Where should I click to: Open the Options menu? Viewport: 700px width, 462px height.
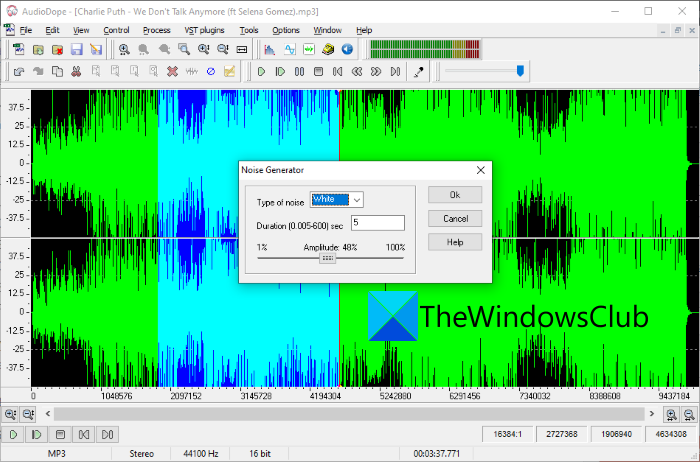pyautogui.click(x=286, y=30)
